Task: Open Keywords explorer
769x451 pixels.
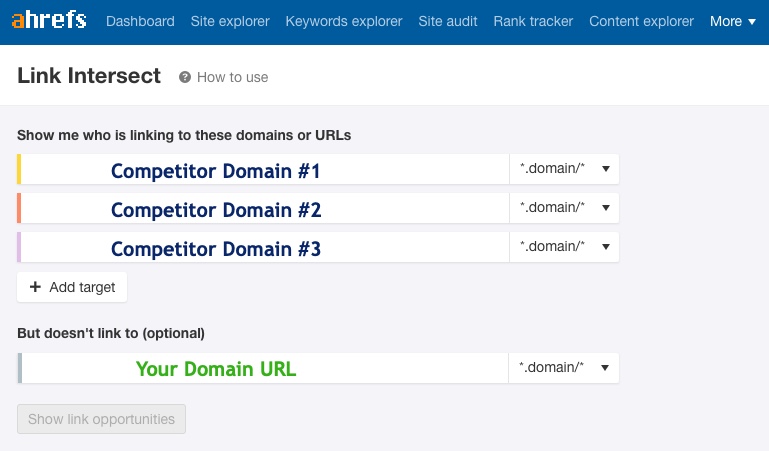Action: click(x=344, y=21)
